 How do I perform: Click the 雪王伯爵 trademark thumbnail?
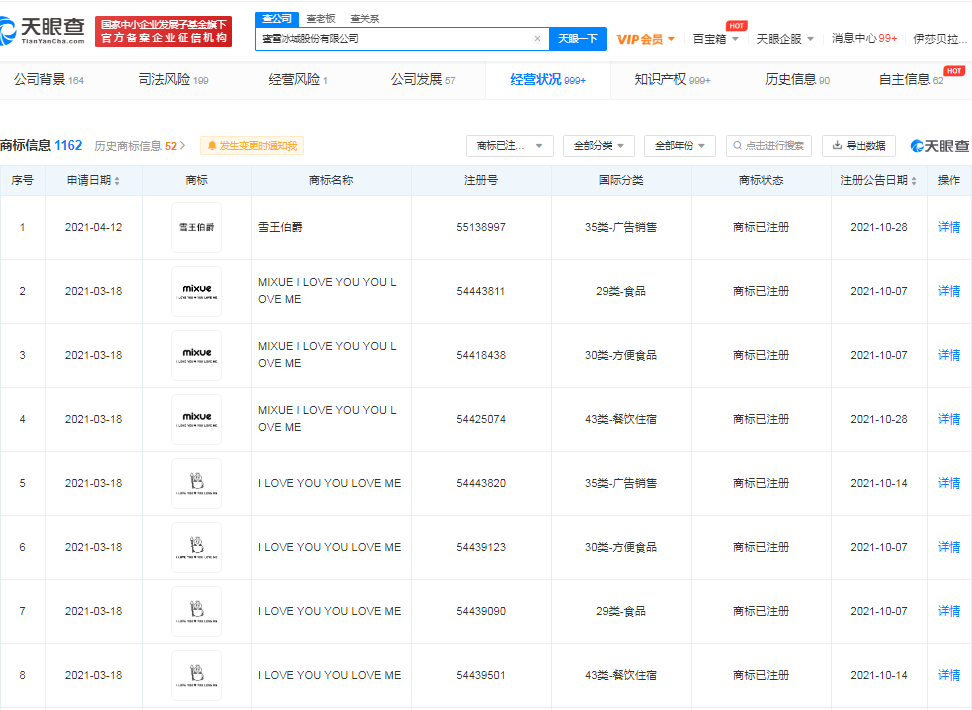coord(196,227)
